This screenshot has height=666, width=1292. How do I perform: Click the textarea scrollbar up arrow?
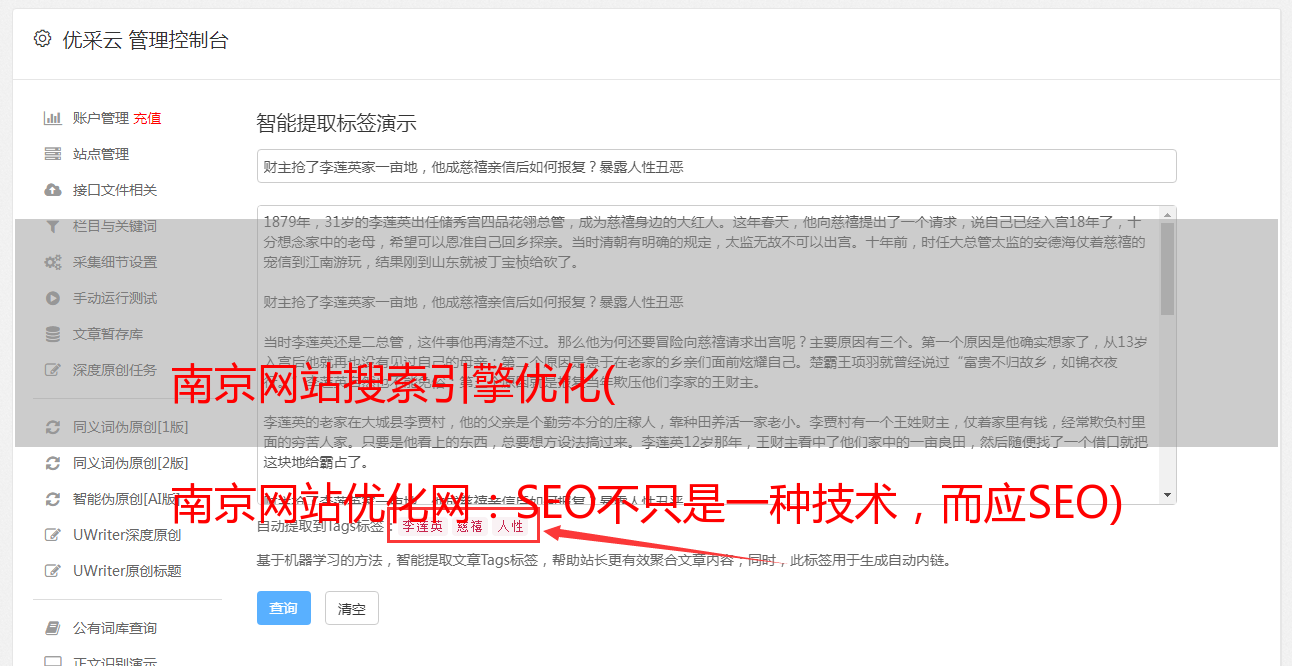(1167, 215)
